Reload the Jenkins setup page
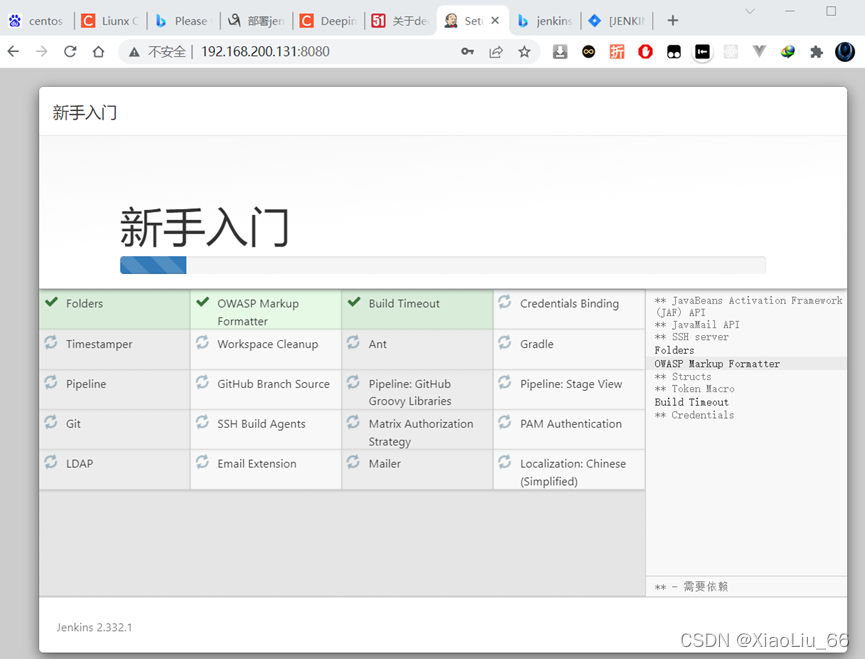 70,52
